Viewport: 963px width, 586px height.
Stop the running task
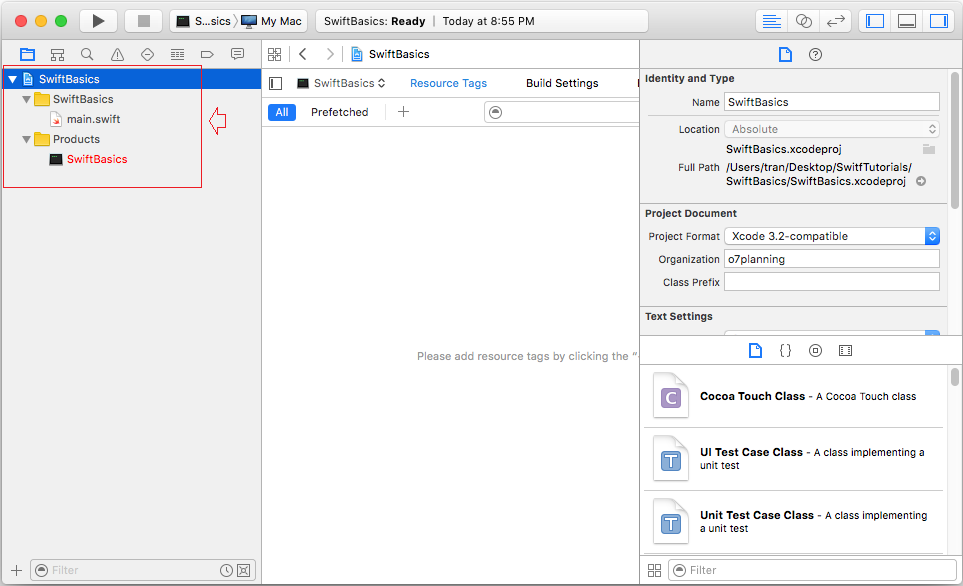(x=144, y=21)
